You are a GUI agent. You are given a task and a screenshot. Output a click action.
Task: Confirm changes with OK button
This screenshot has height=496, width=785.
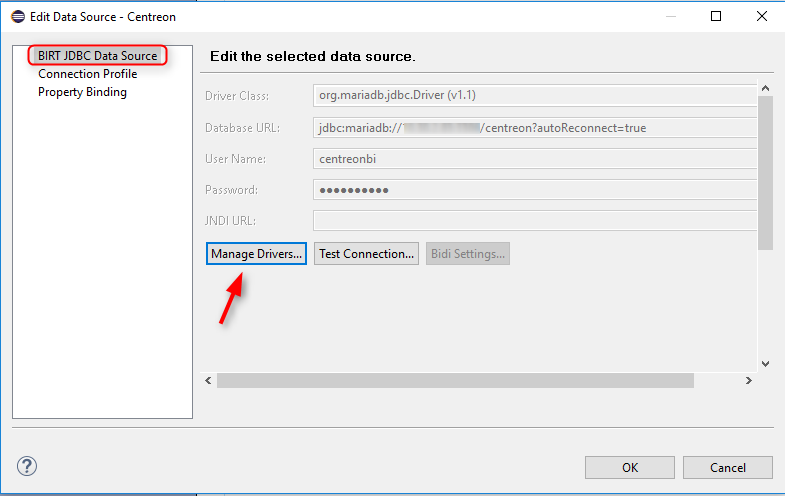[x=629, y=467]
